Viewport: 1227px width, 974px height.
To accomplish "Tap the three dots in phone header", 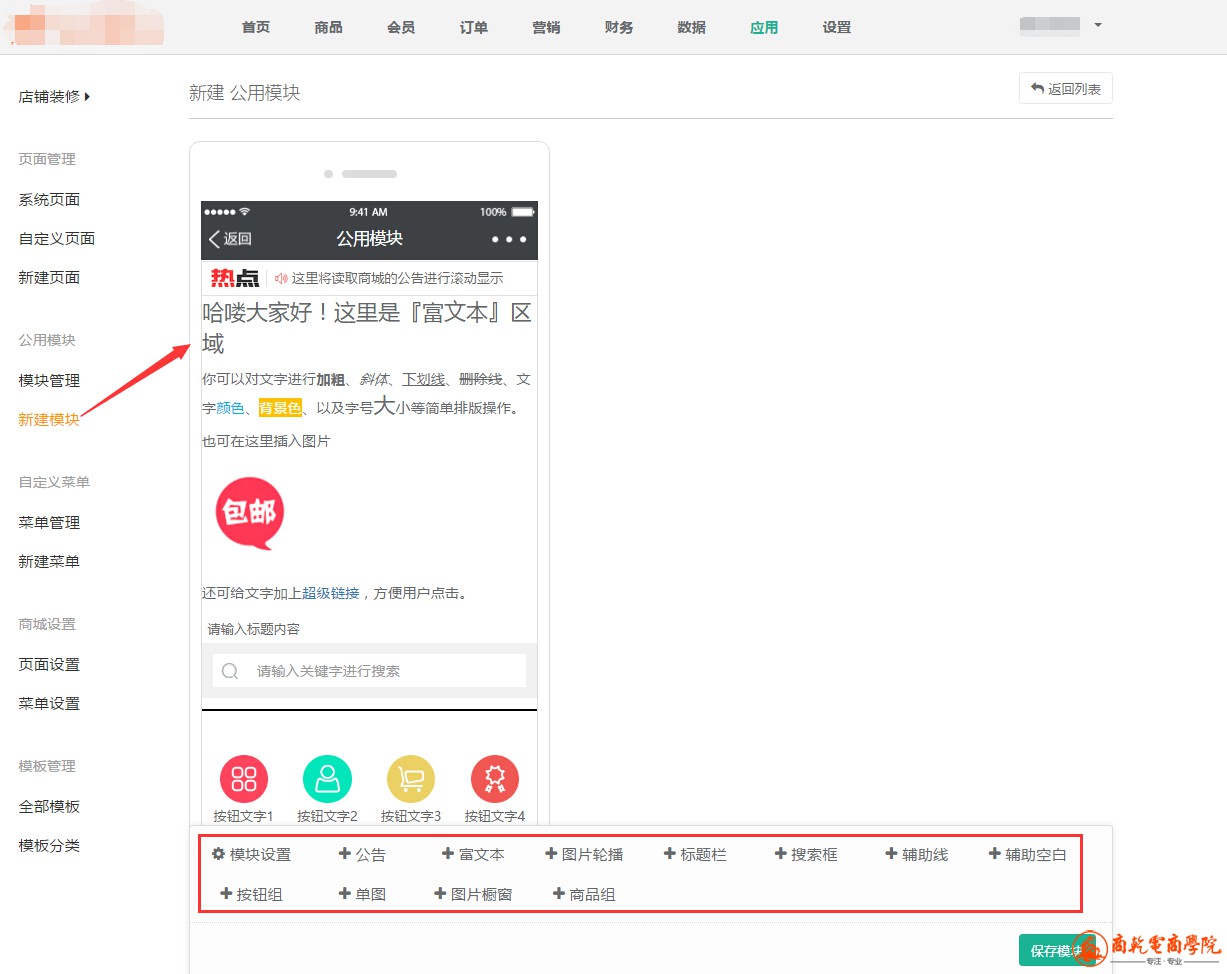I will click(x=508, y=240).
